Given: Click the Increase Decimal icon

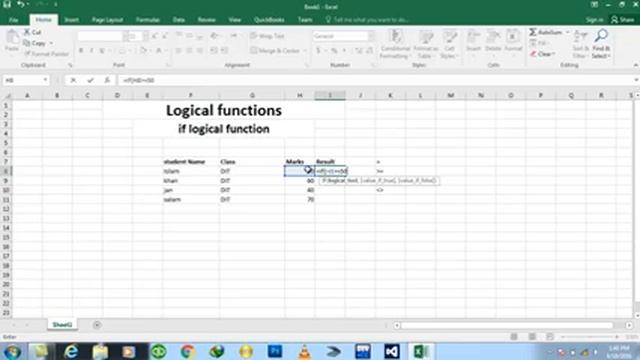Looking at the screenshot, I should pyautogui.click(x=358, y=51).
